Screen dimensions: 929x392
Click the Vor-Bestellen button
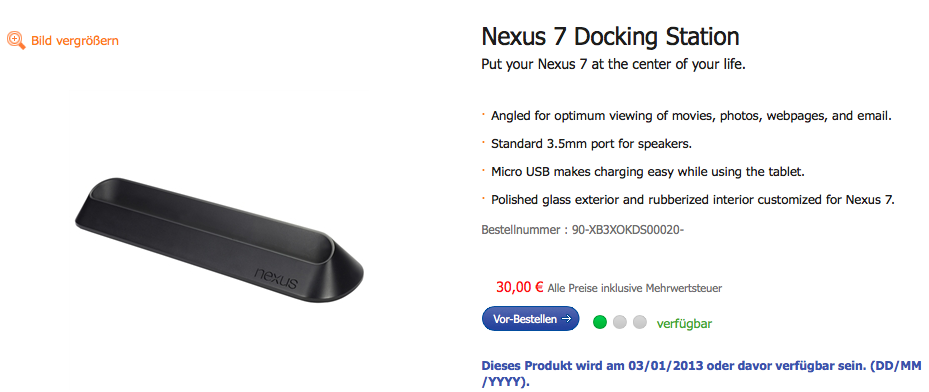pos(530,319)
